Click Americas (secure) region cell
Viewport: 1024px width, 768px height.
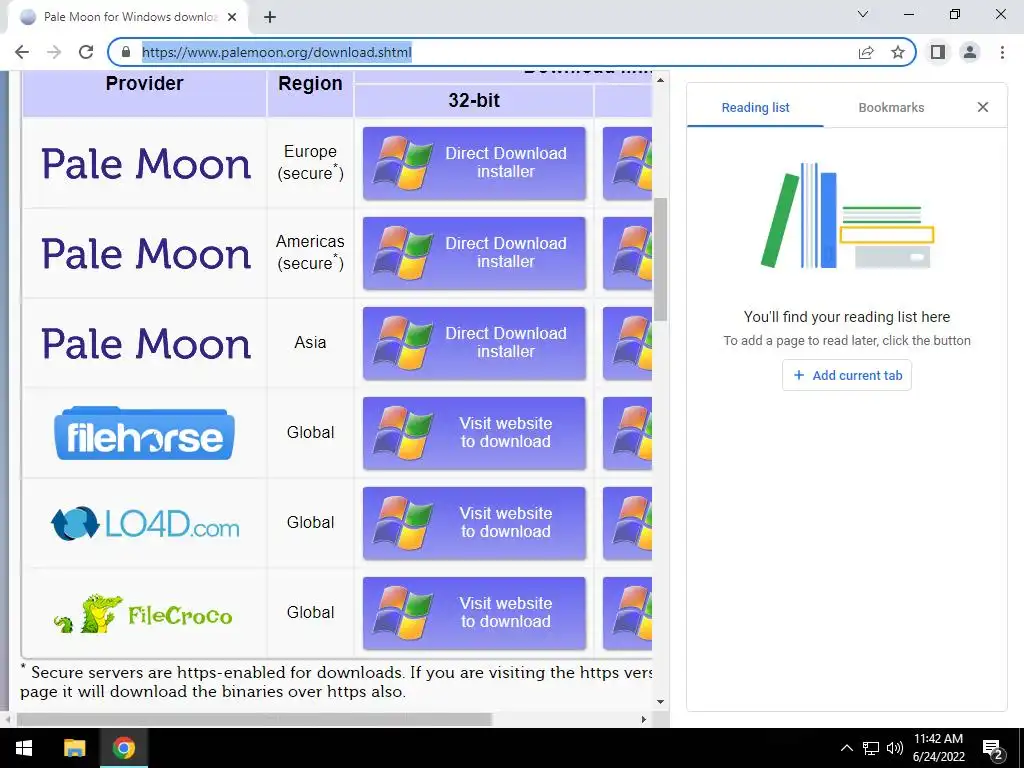point(310,253)
